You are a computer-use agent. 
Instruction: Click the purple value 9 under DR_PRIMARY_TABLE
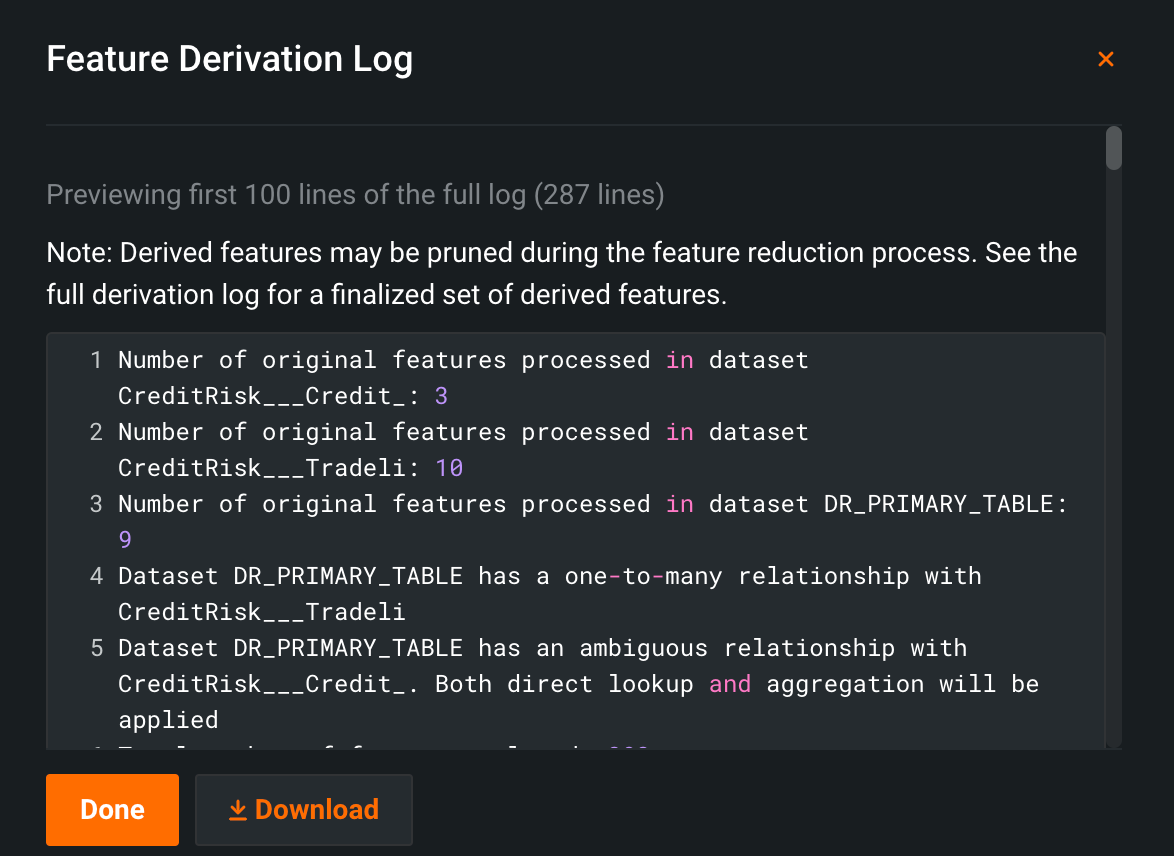(125, 540)
